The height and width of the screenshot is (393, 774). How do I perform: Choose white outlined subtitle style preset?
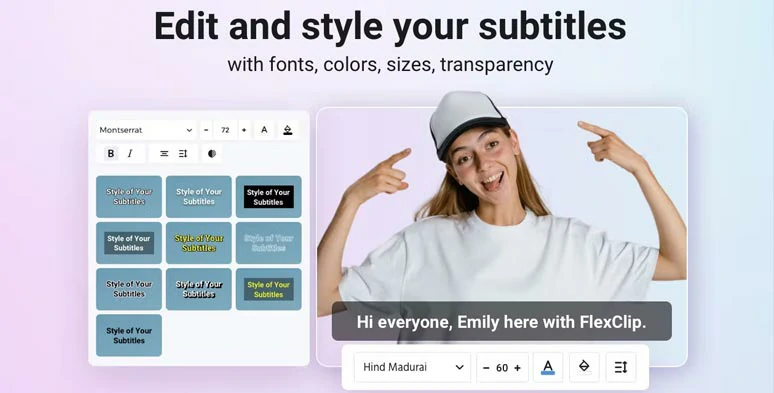[129, 196]
